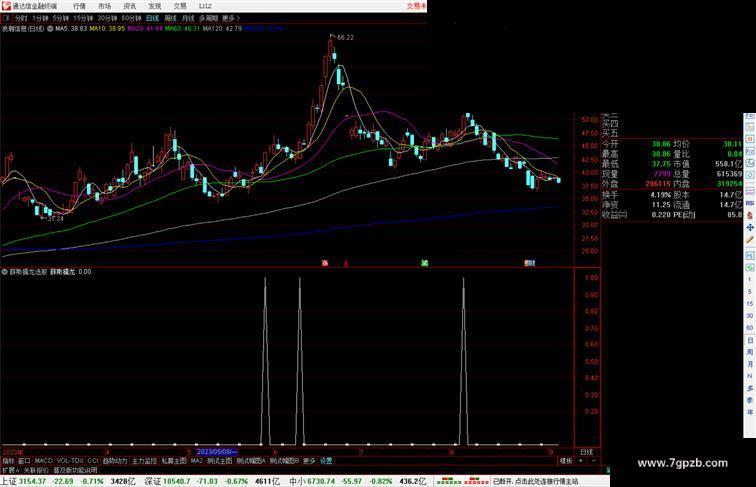This screenshot has width=756, height=487.
Task: Set period to 15 in right toolbar
Action: [750, 304]
